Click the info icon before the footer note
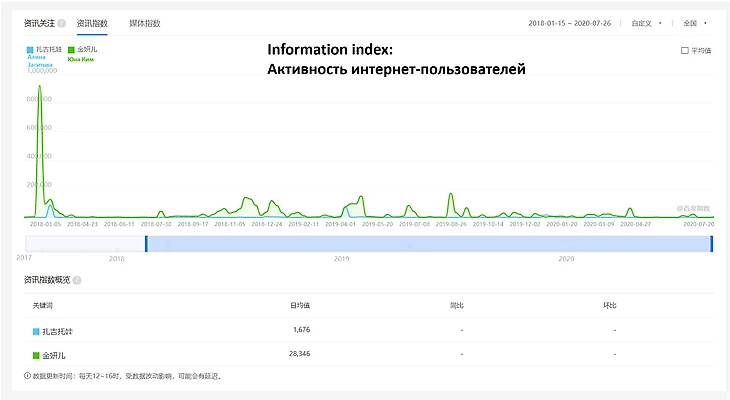Screen dimensions: 730x400 tap(27, 376)
